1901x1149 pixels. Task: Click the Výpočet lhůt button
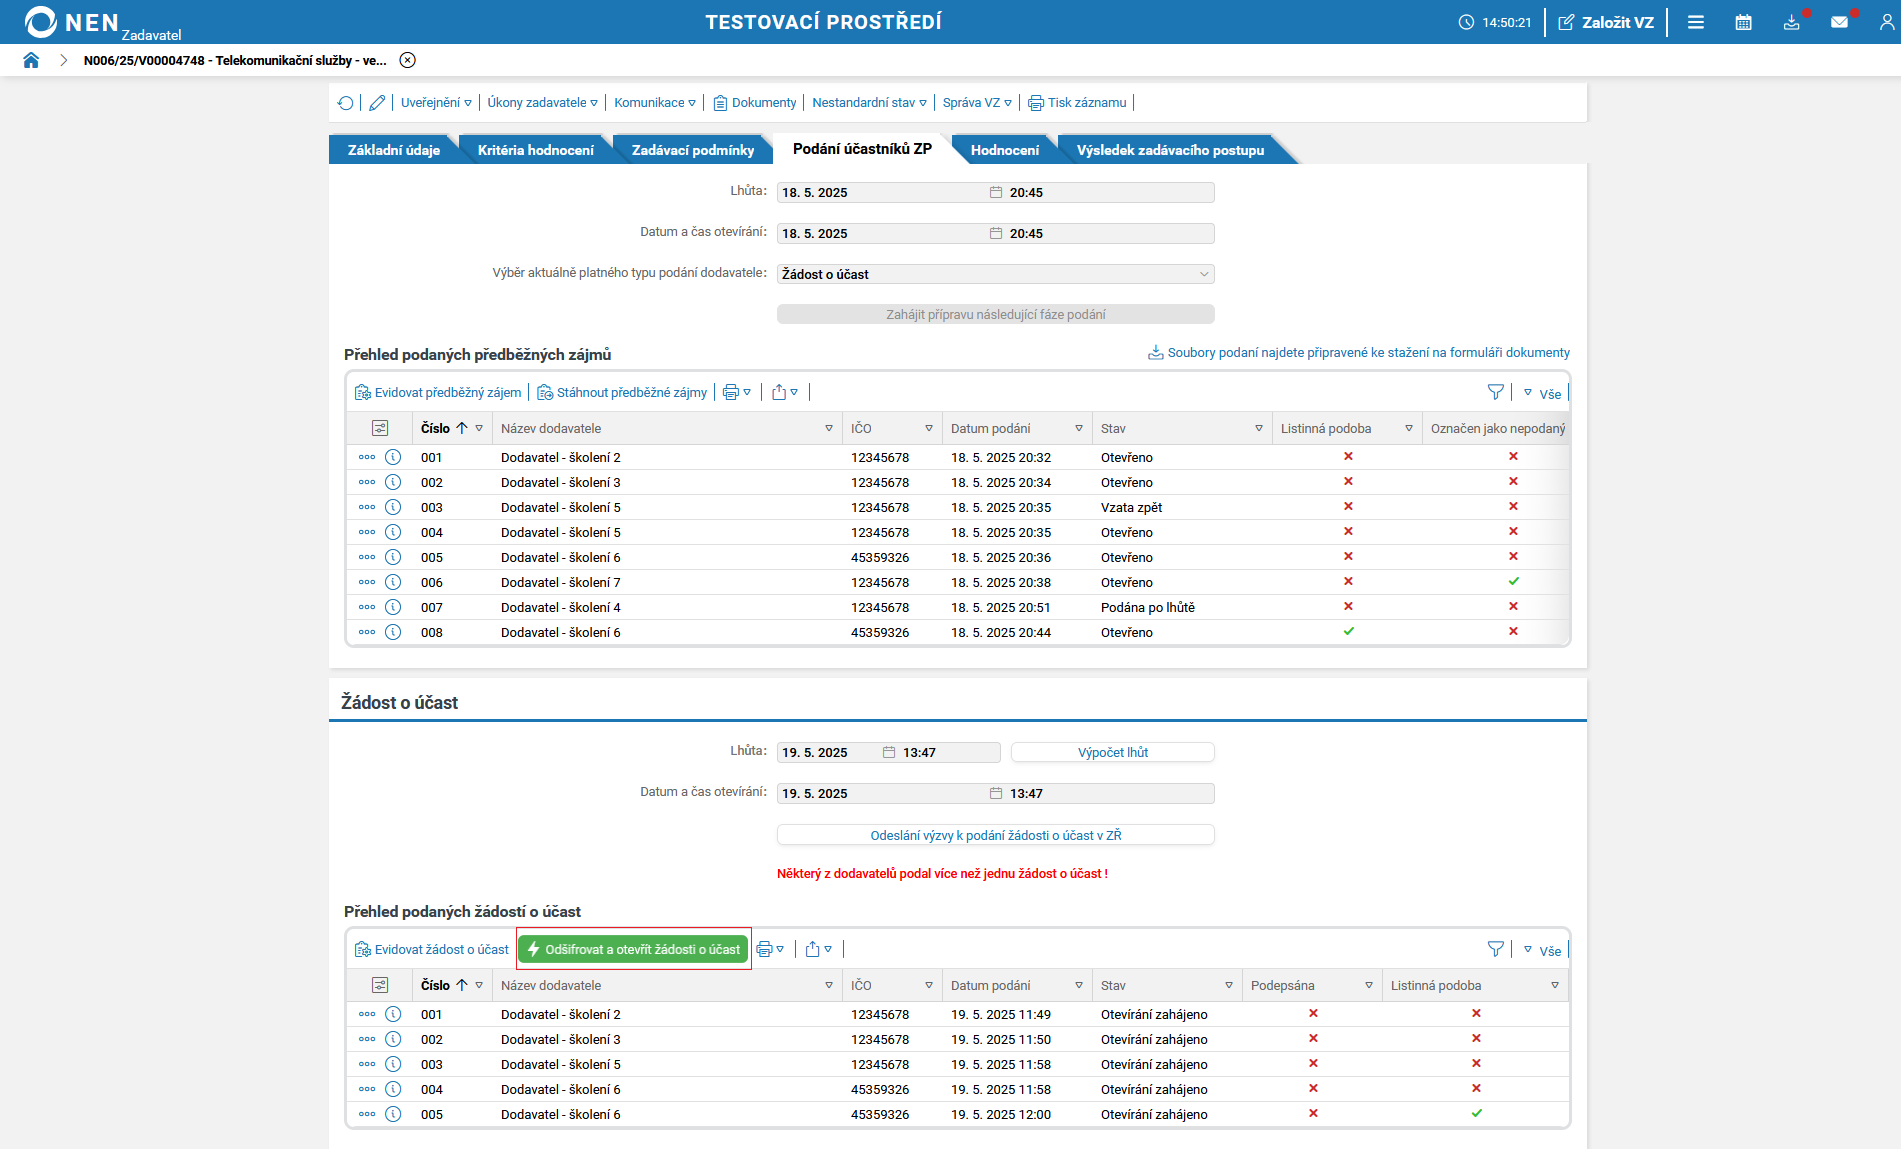(1112, 752)
